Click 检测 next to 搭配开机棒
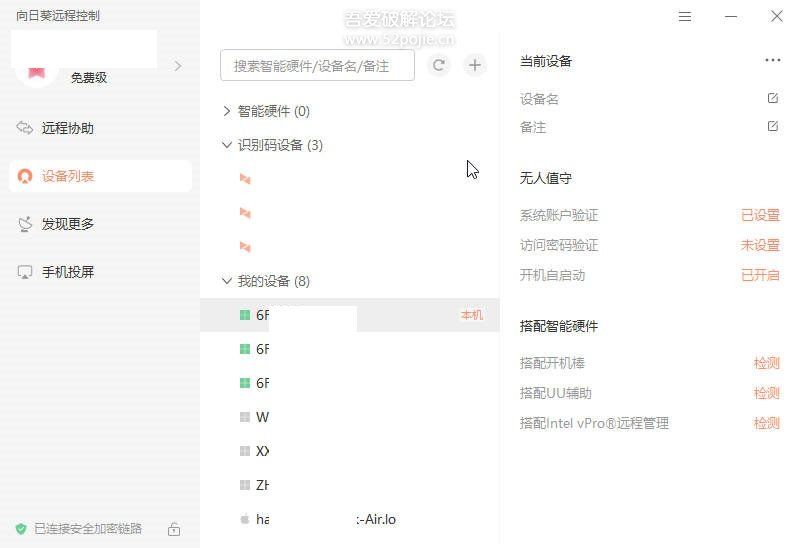Image resolution: width=800 pixels, height=548 pixels. click(x=767, y=363)
